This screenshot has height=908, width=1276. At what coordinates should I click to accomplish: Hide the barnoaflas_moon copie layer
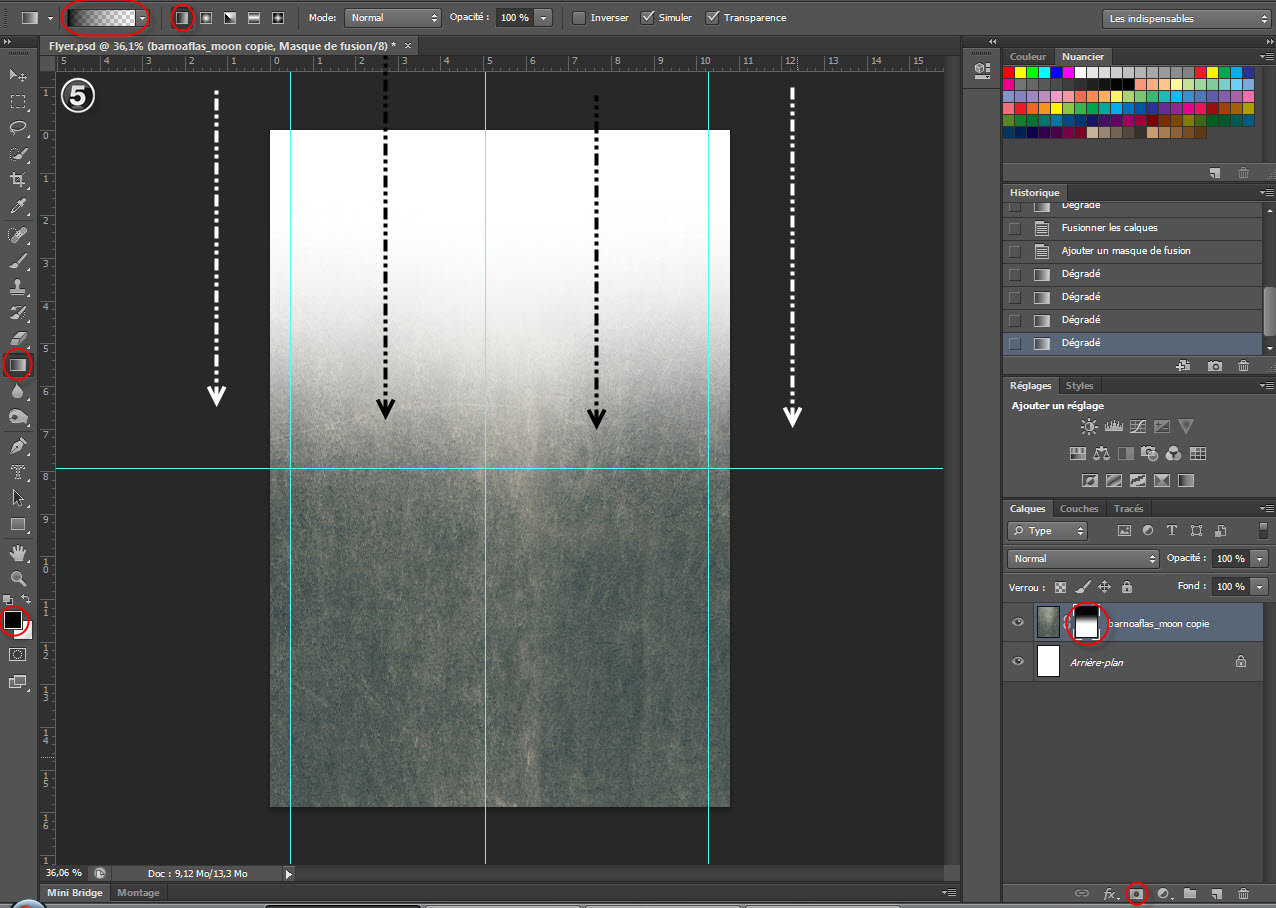[1018, 623]
